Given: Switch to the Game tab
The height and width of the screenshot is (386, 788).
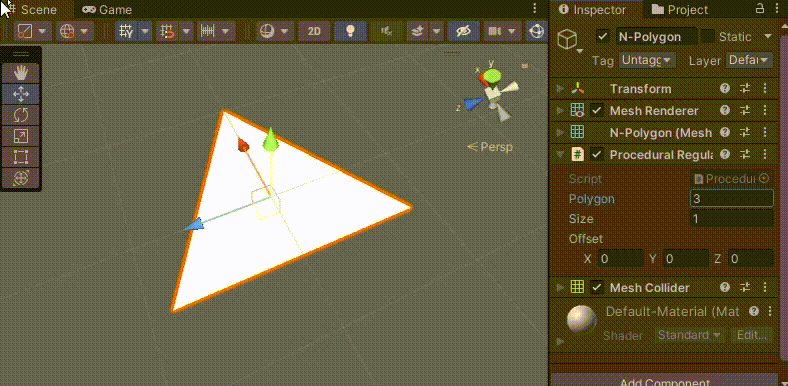Looking at the screenshot, I should click(x=107, y=10).
